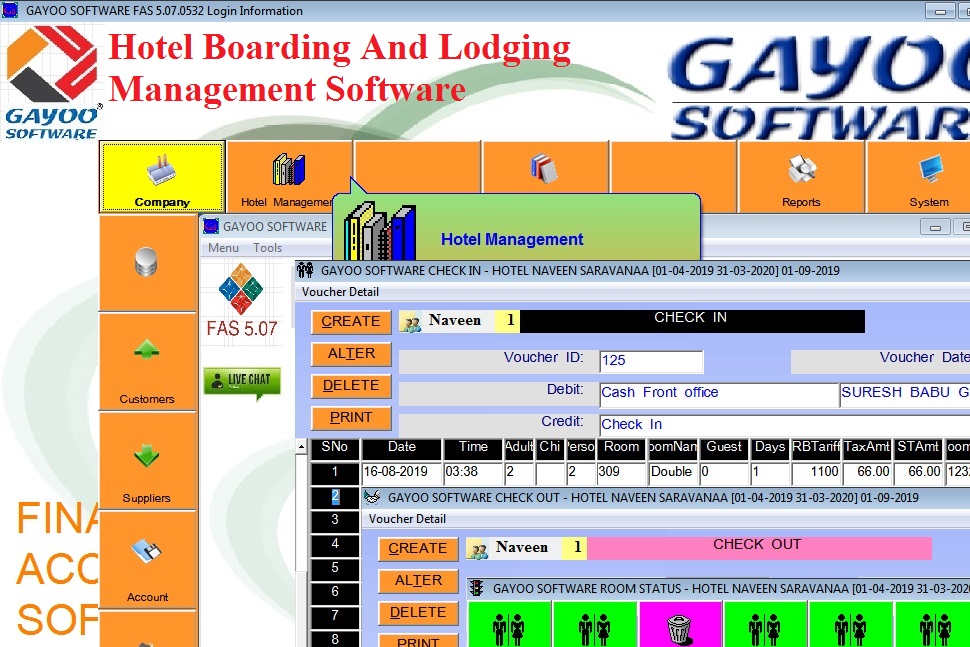Image resolution: width=970 pixels, height=647 pixels.
Task: Click the Room column header
Action: pyautogui.click(x=621, y=448)
